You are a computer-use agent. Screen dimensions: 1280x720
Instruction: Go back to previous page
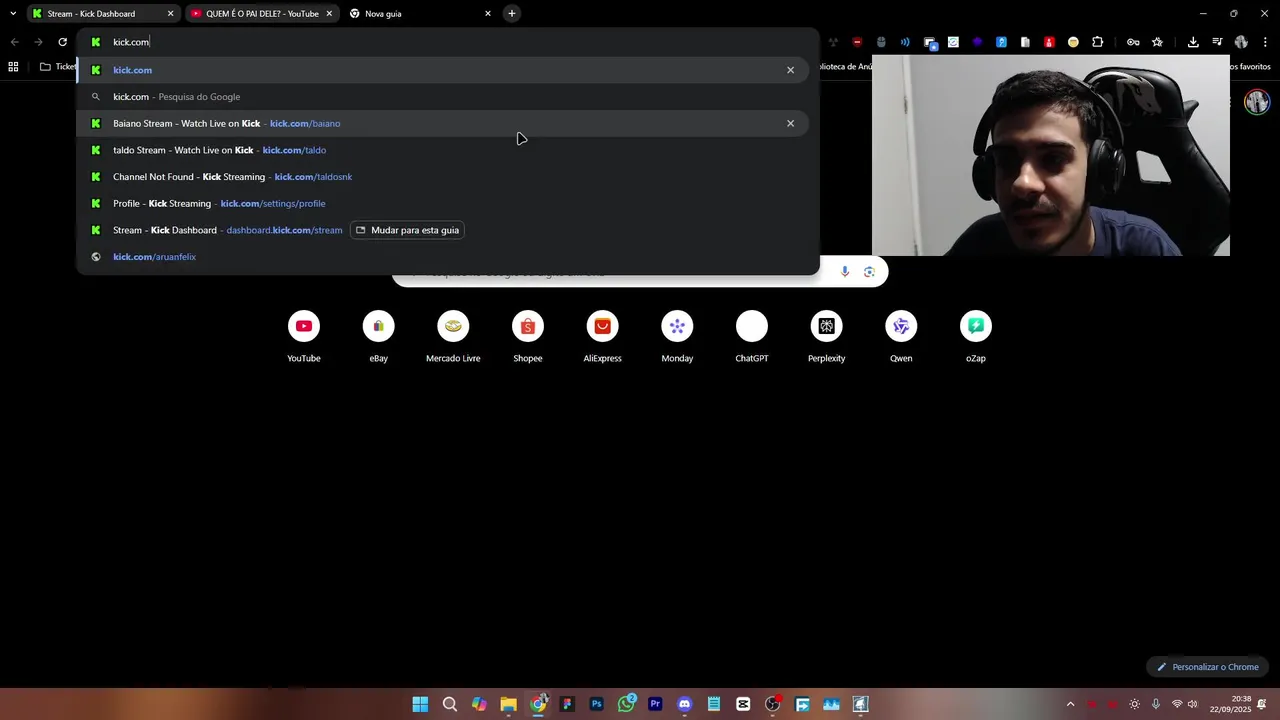(x=14, y=42)
